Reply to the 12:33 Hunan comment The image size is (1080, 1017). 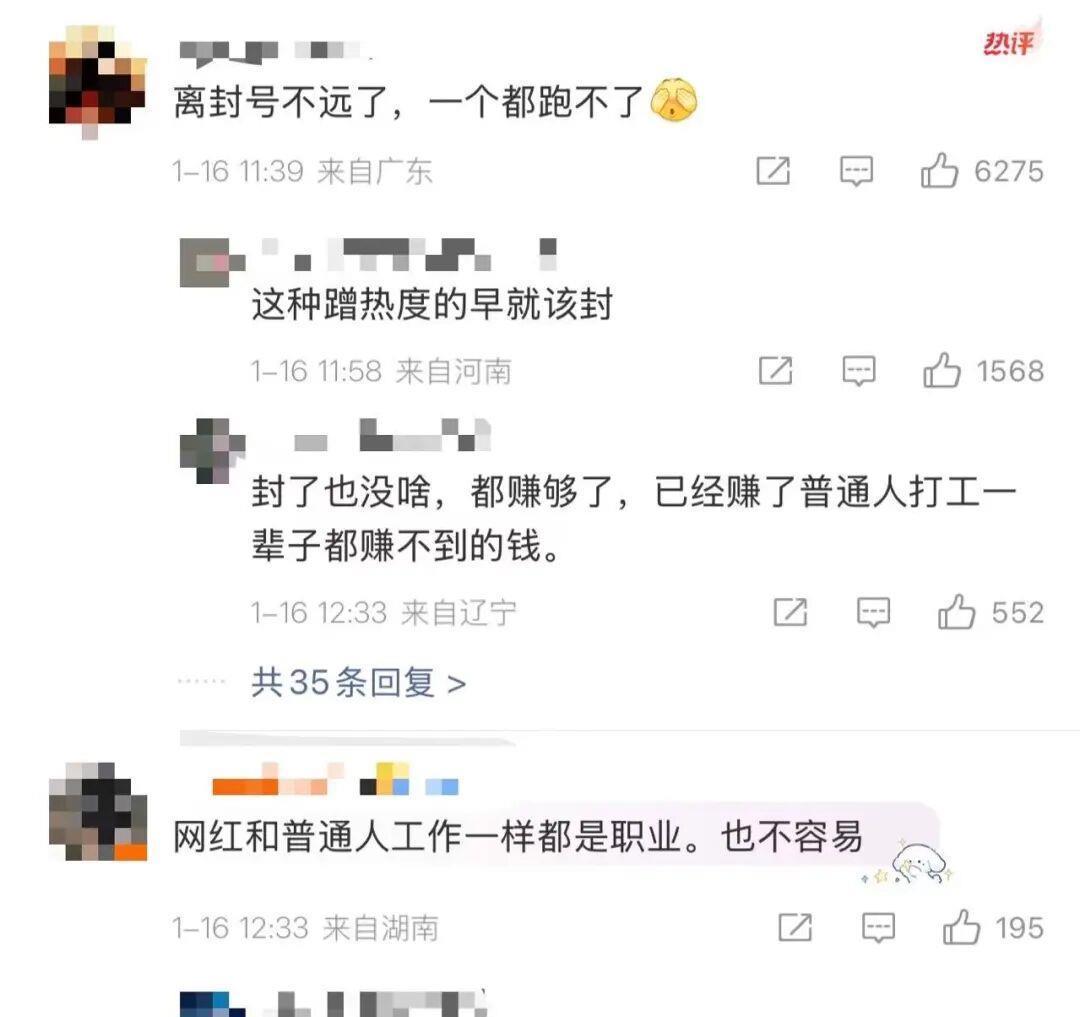(x=878, y=927)
